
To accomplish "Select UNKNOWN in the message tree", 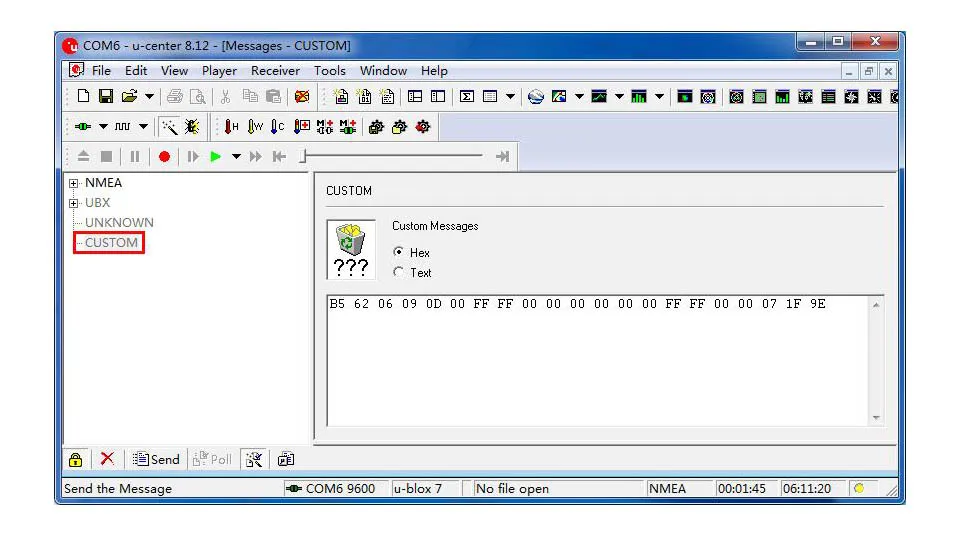I will [119, 222].
